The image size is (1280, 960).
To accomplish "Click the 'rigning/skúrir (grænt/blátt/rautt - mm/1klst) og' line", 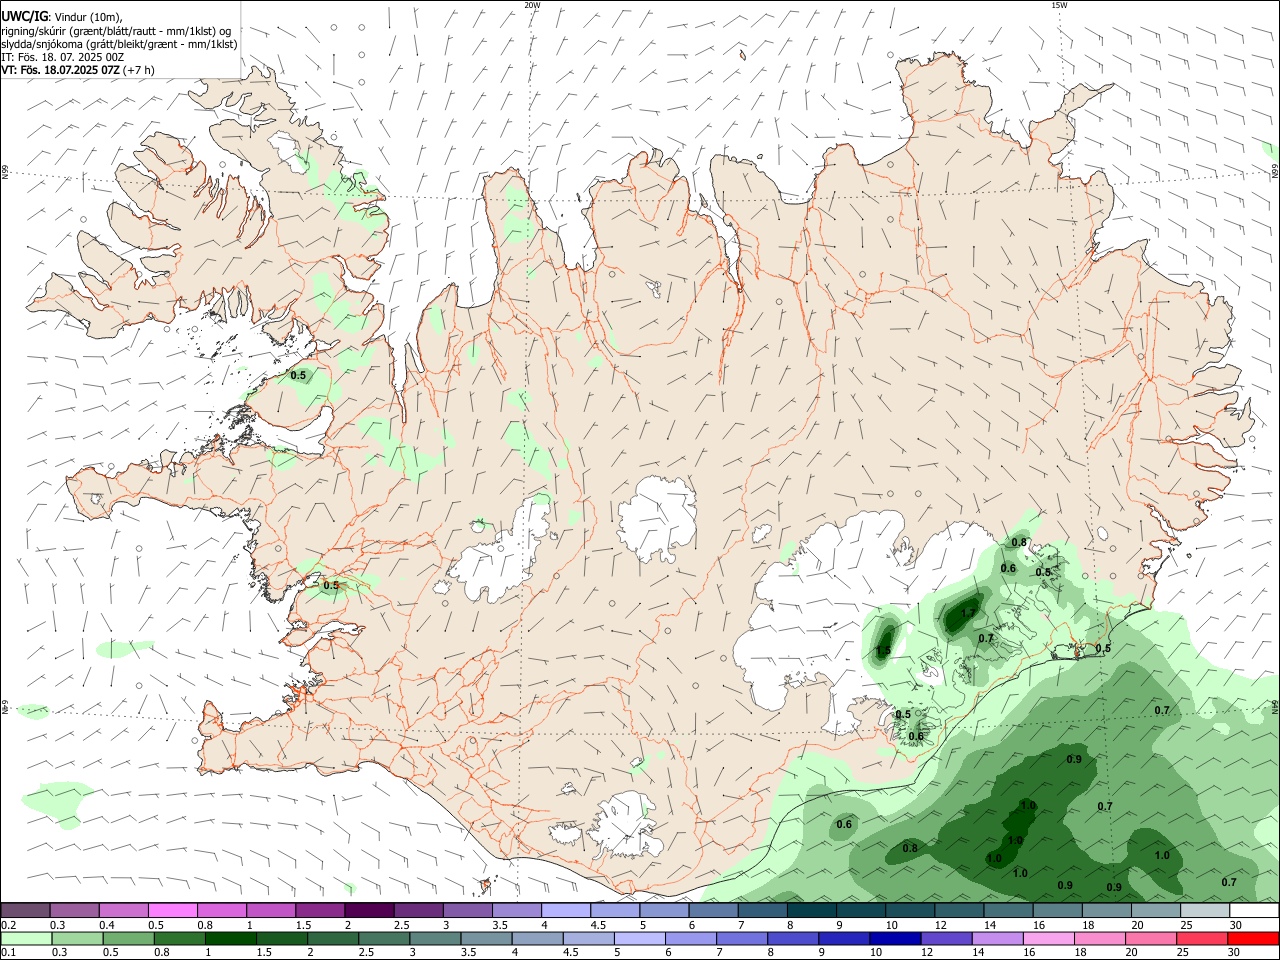I will (x=116, y=30).
